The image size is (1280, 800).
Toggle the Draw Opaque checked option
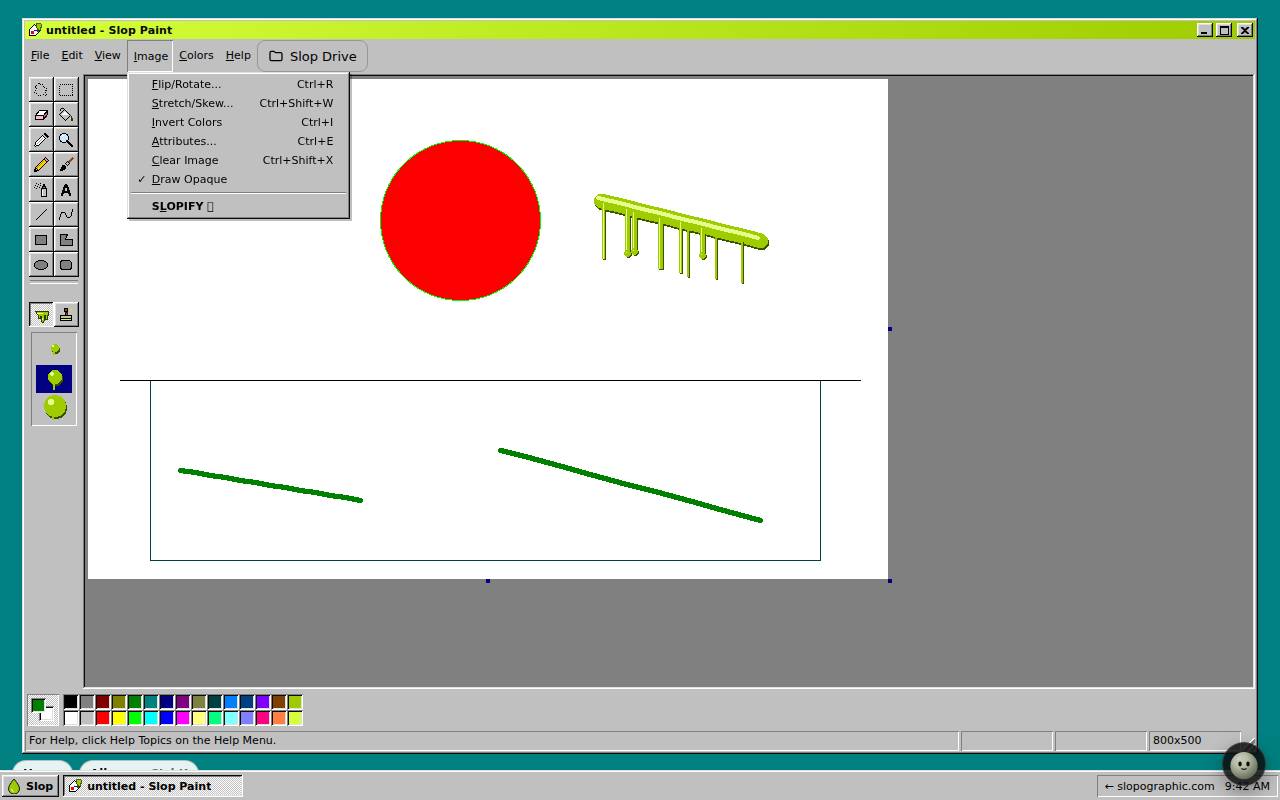click(x=238, y=179)
